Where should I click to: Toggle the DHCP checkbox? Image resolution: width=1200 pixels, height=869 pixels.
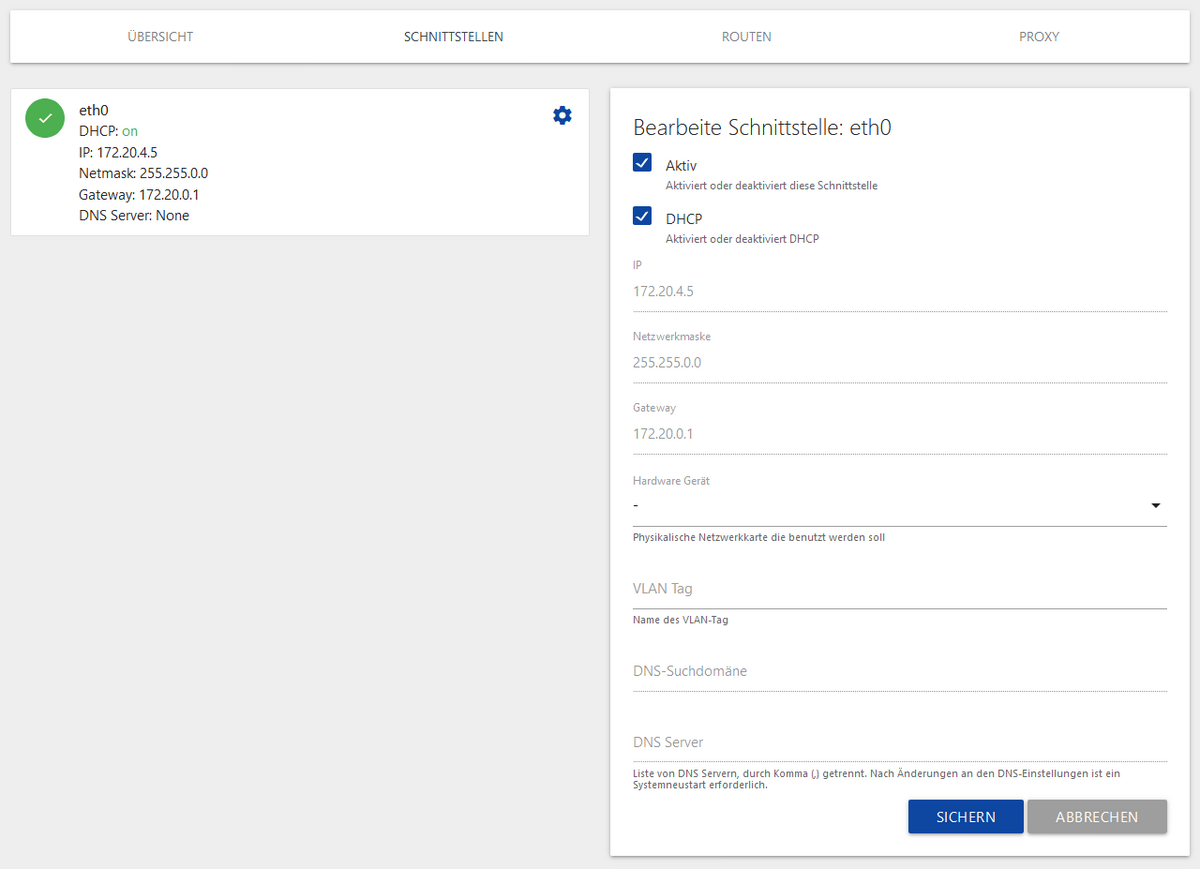642,216
